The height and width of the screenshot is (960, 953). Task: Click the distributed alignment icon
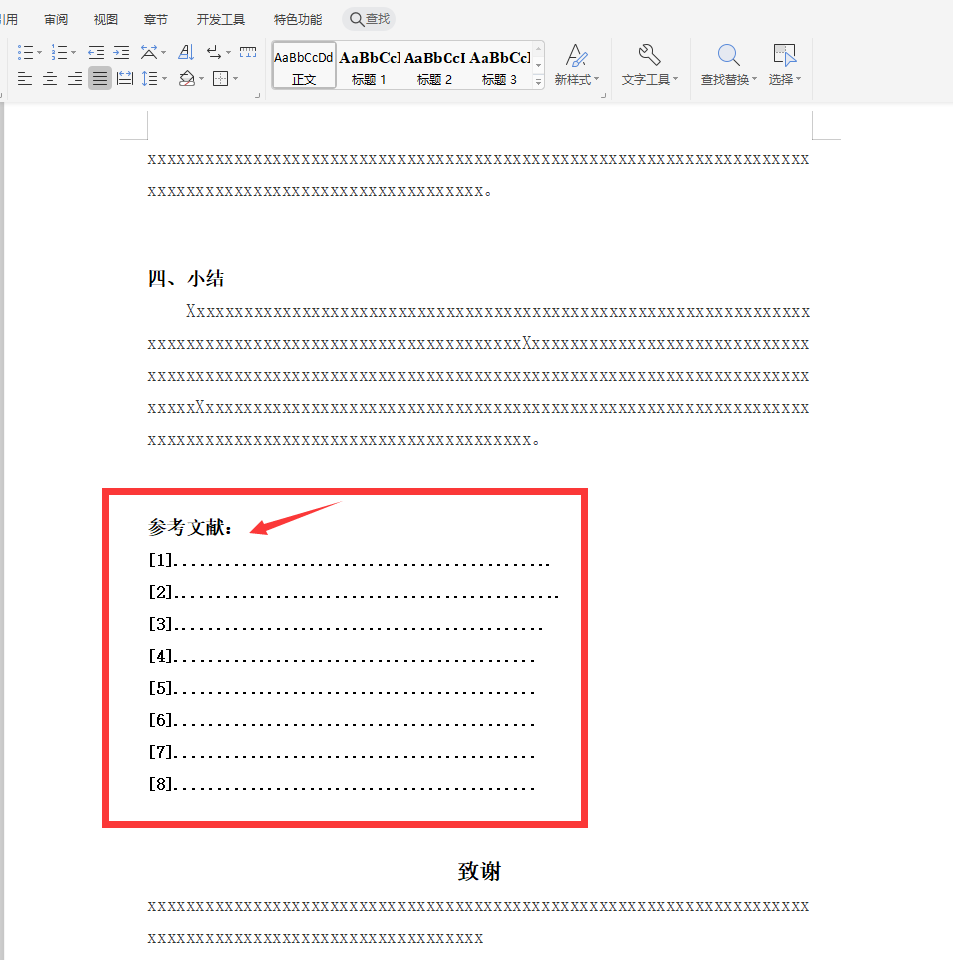tap(125, 79)
